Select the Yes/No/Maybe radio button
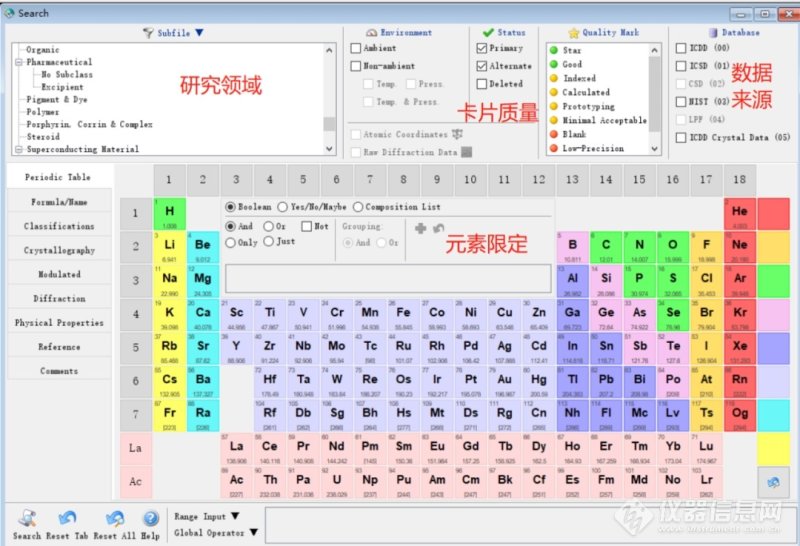 coord(282,207)
